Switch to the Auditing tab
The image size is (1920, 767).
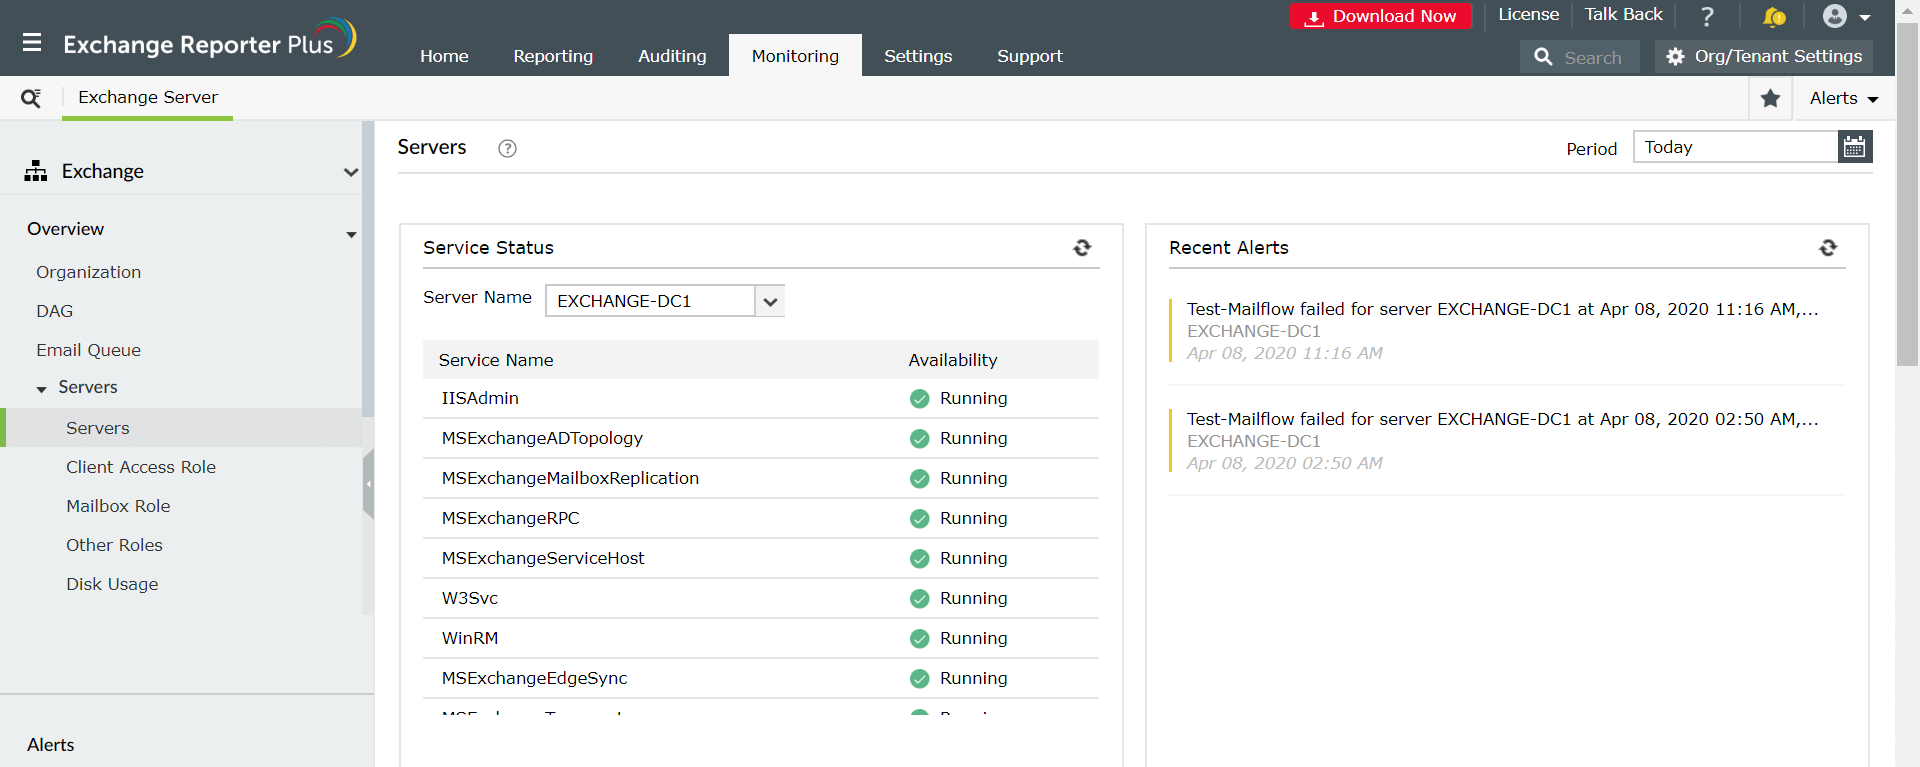pyautogui.click(x=672, y=56)
